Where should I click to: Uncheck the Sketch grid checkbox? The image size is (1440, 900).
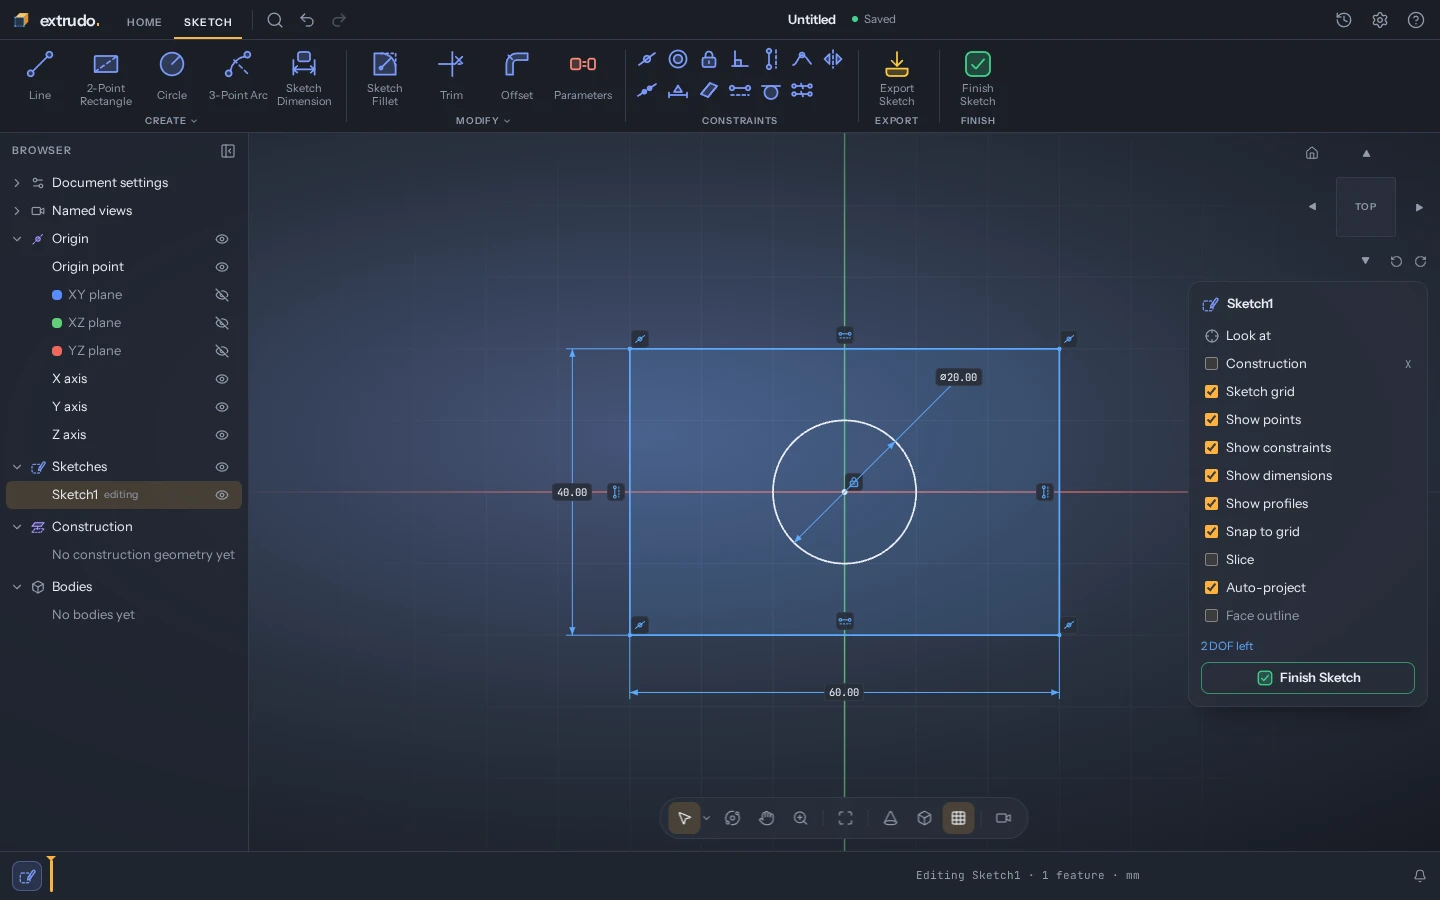pos(1212,392)
